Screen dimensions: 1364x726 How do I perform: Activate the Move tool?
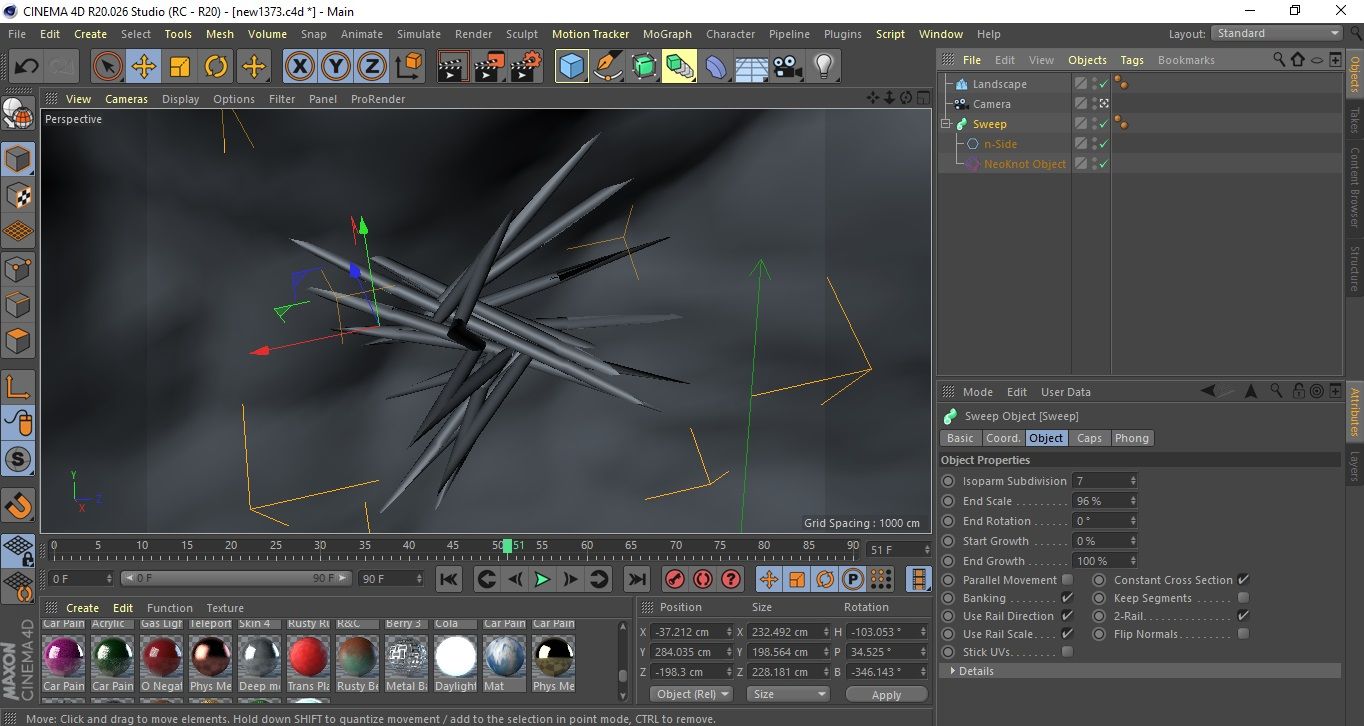pyautogui.click(x=144, y=67)
